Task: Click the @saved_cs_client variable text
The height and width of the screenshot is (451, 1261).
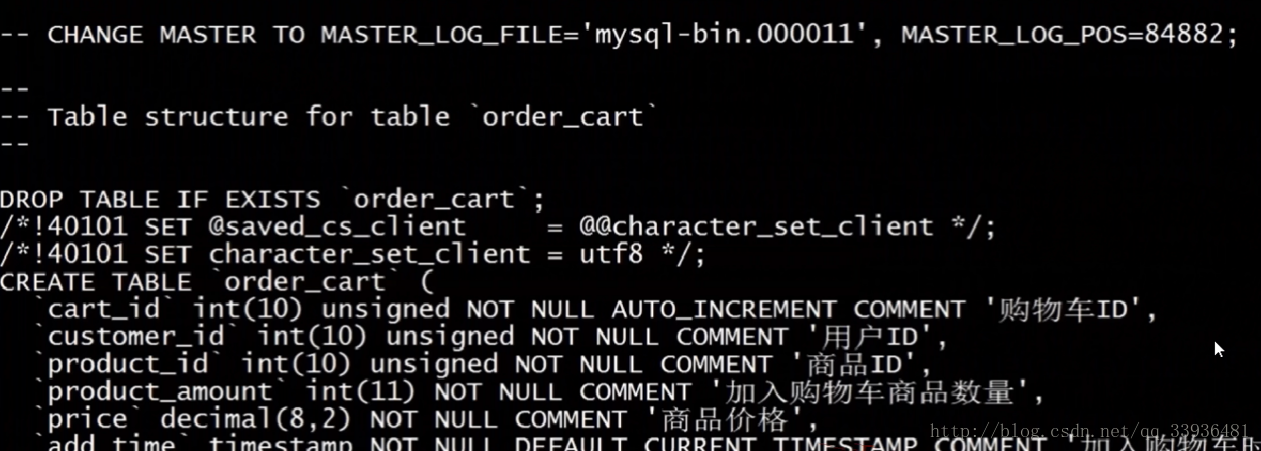Action: tap(337, 227)
